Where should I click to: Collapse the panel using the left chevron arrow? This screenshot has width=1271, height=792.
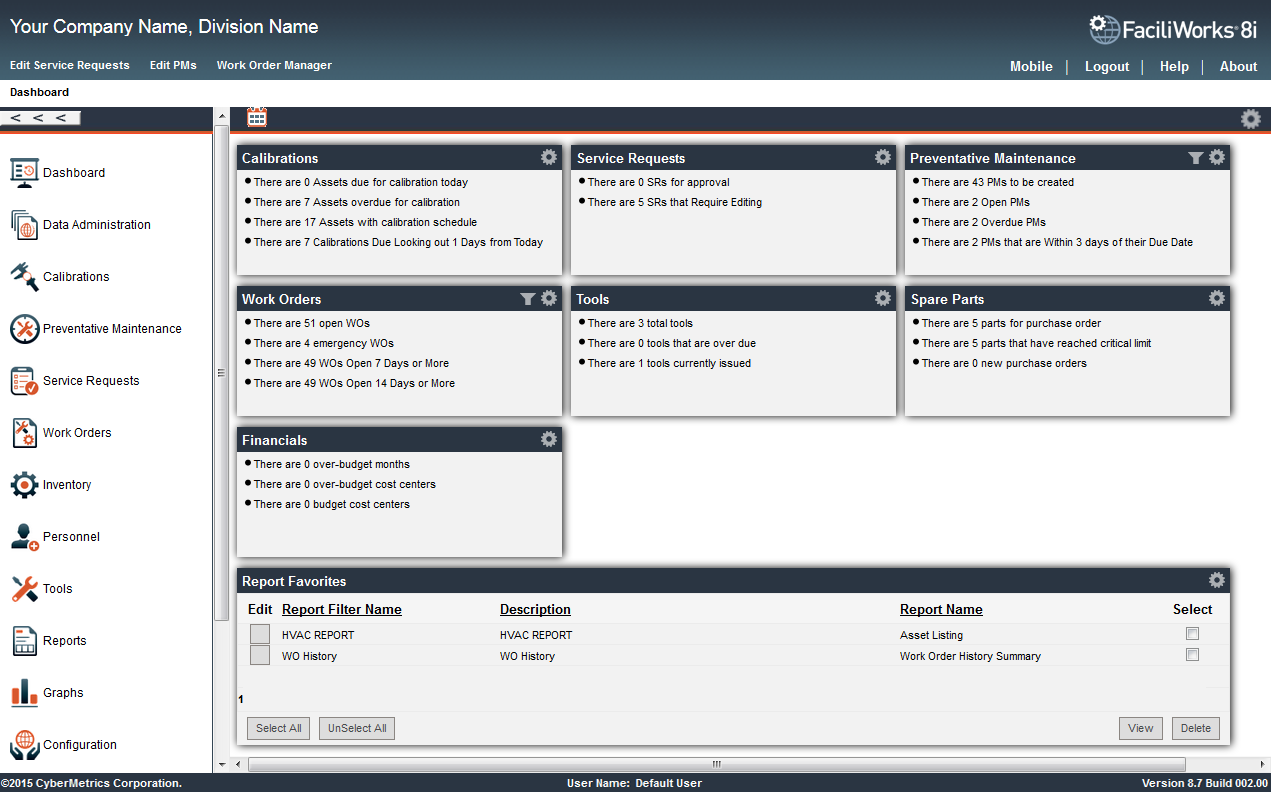point(15,117)
